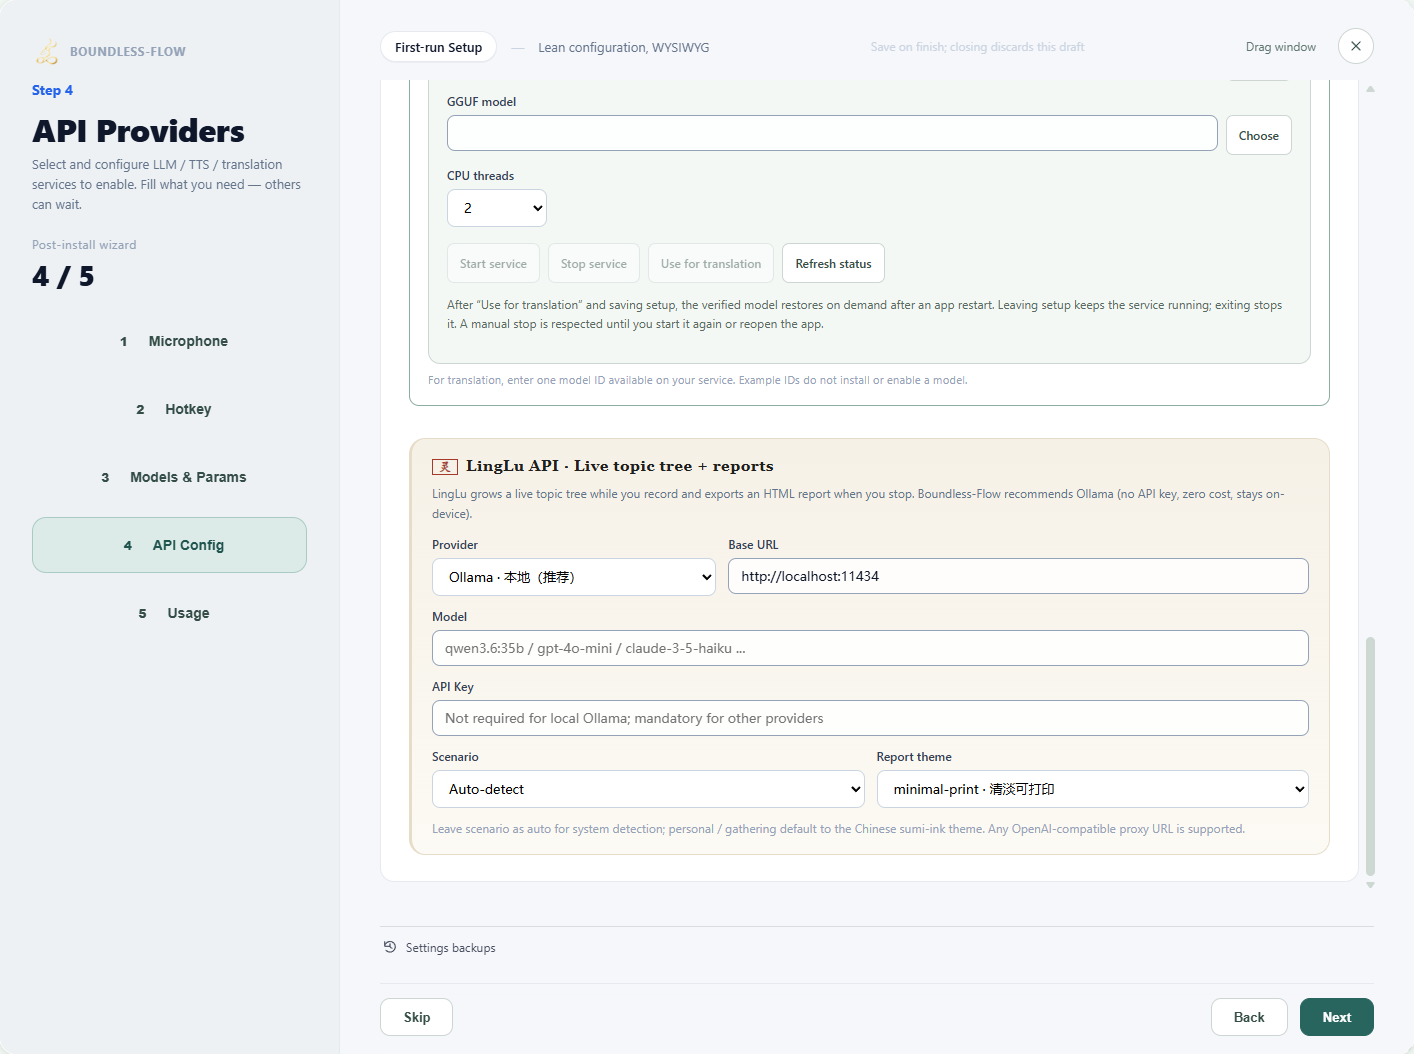This screenshot has height=1054, width=1414.
Task: Open the Scenario Auto-detect dropdown
Action: (648, 789)
